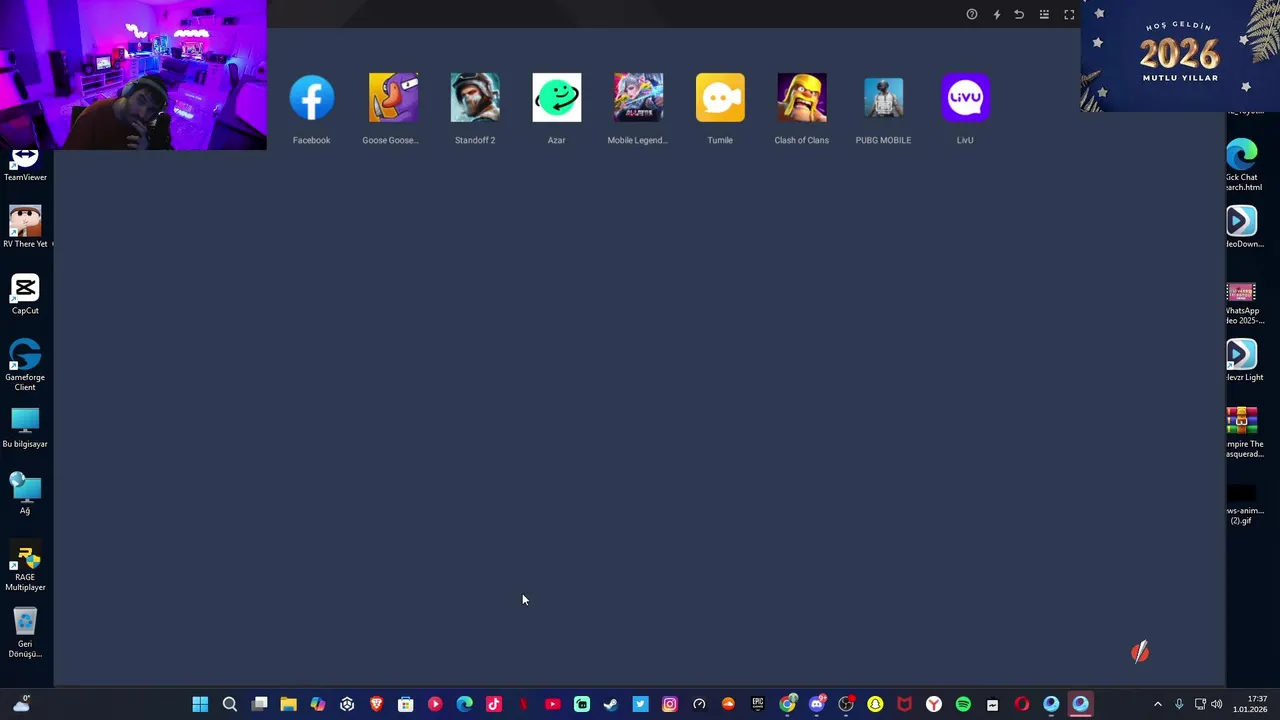Image resolution: width=1280 pixels, height=720 pixels.
Task: Open YouTube from the taskbar
Action: coord(552,704)
